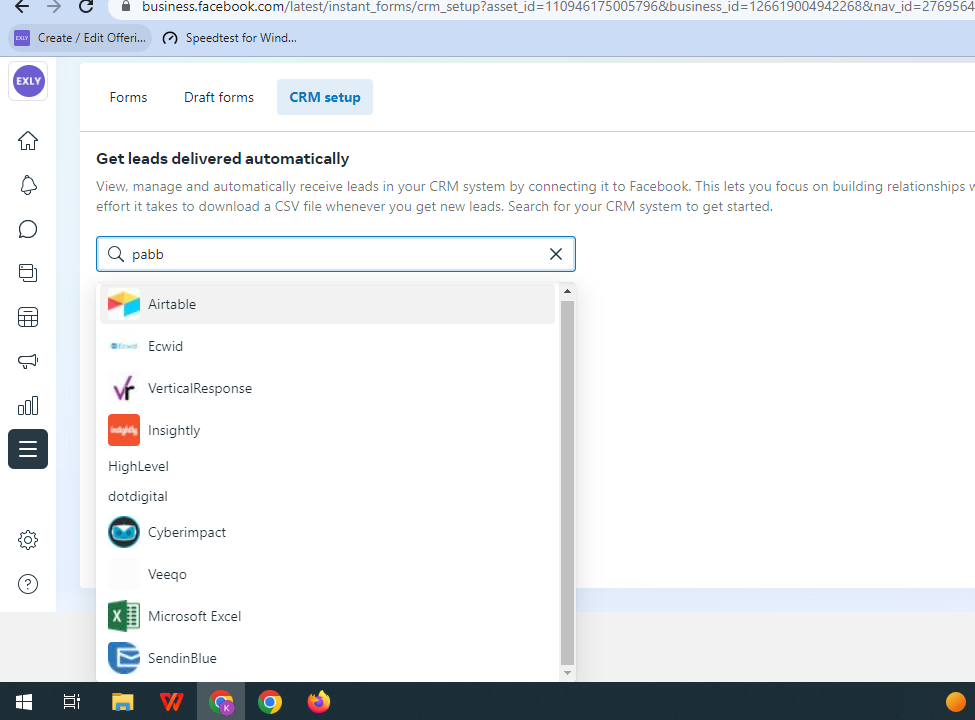Open the Create / Edit Offeri... bookmark

80,38
